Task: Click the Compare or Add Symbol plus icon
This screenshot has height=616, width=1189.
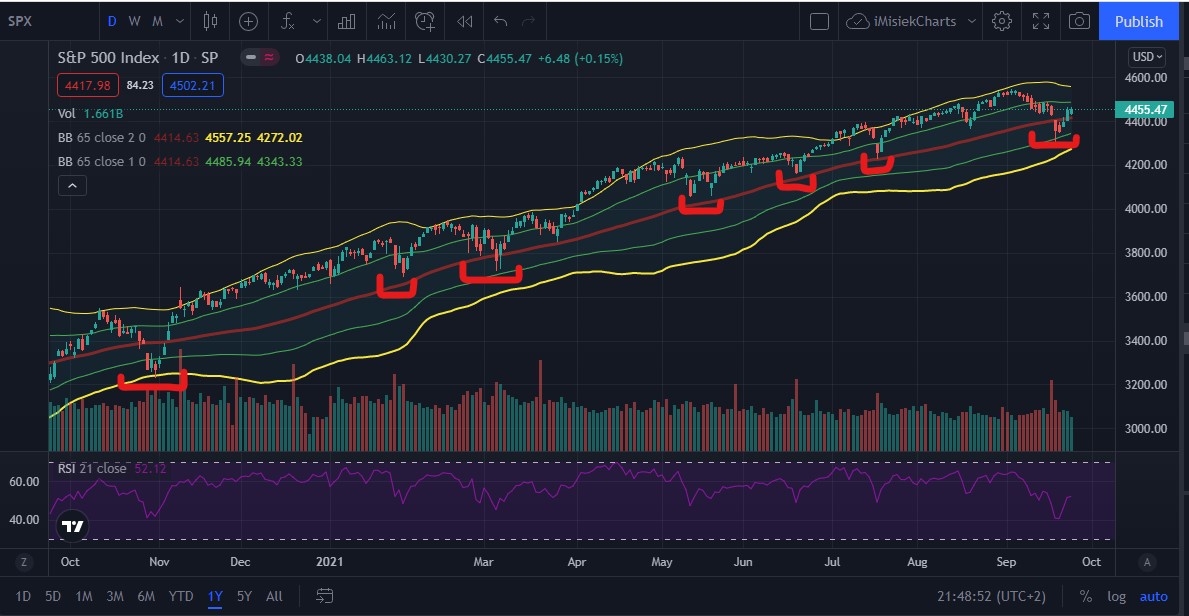Action: pyautogui.click(x=249, y=21)
